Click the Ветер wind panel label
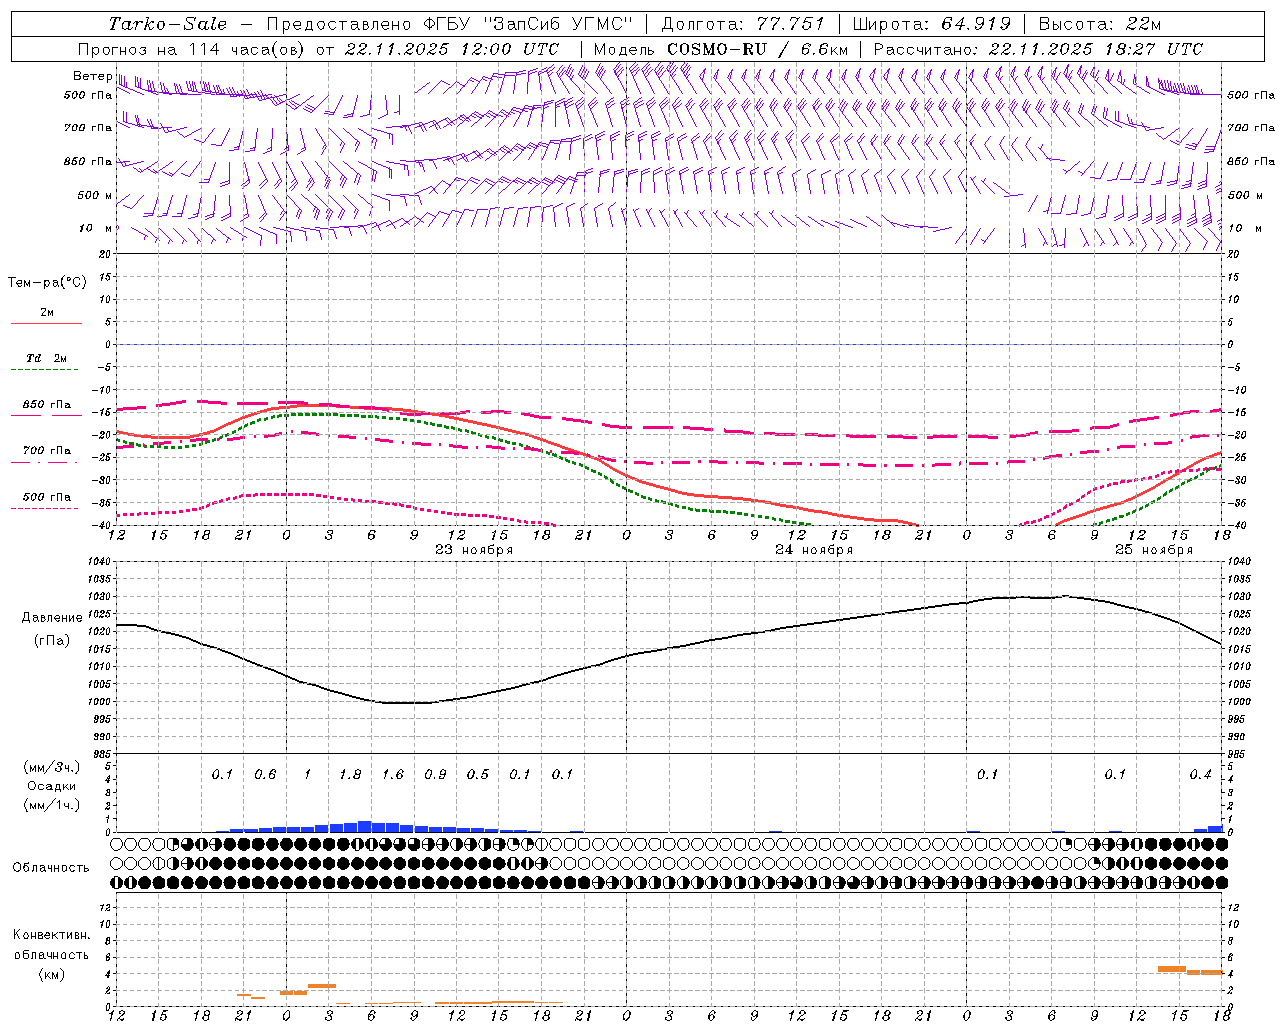Viewport: 1280px width, 1024px height. (x=92, y=76)
